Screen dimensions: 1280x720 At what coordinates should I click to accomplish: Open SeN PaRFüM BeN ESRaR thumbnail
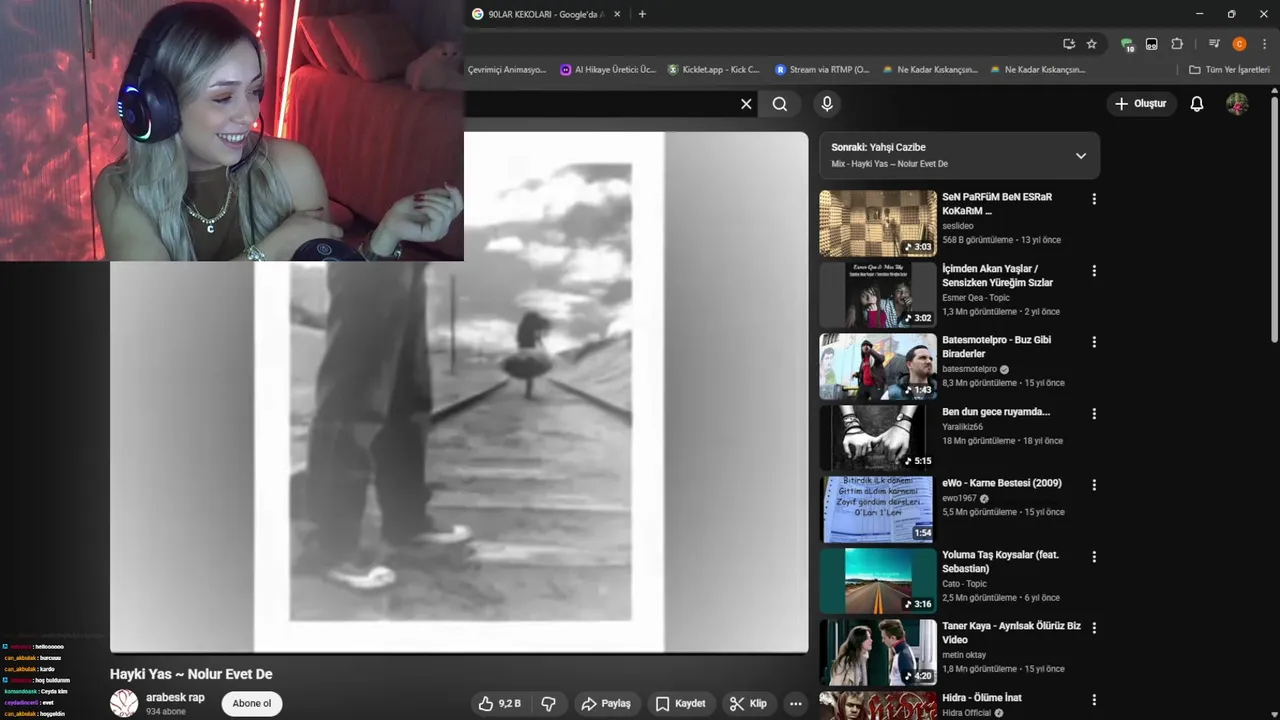878,224
